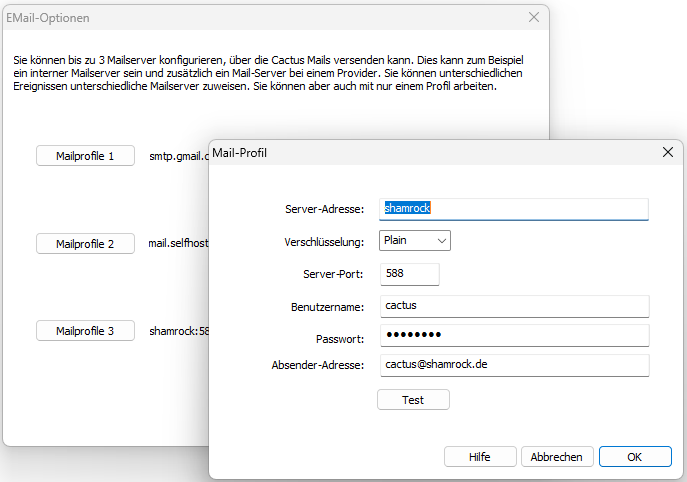Image resolution: width=687 pixels, height=482 pixels.
Task: Close the EMail-Optionen window
Action: 534,17
